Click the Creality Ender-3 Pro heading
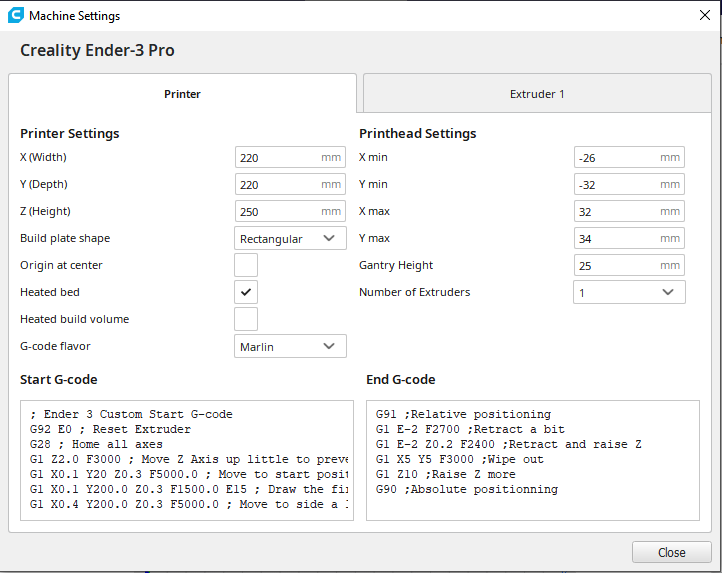Viewport: 722px width, 573px height. pyautogui.click(x=97, y=50)
